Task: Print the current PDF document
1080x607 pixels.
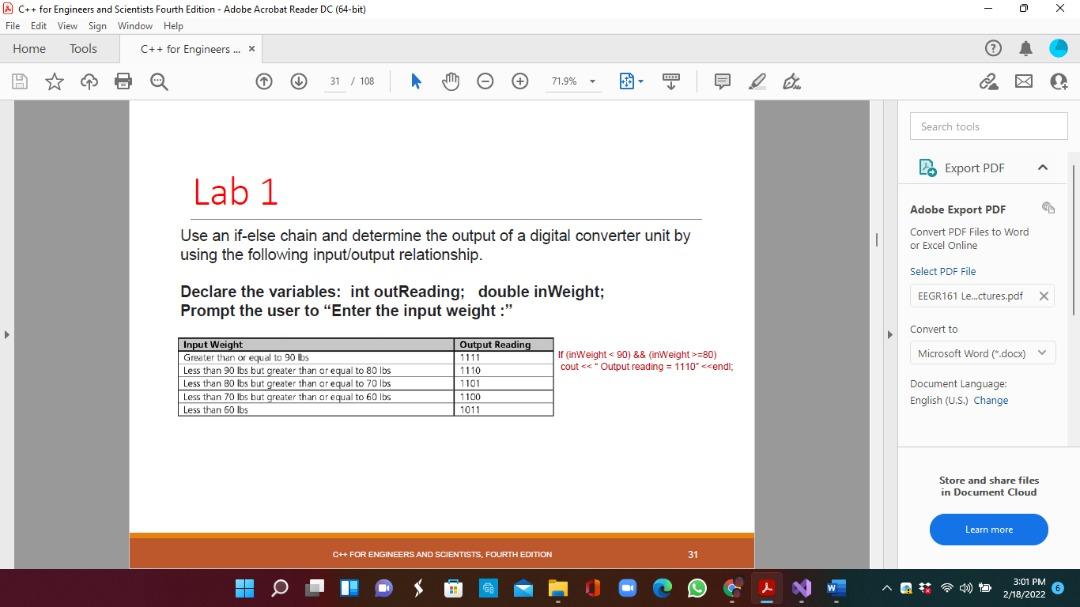Action: pyautogui.click(x=121, y=81)
